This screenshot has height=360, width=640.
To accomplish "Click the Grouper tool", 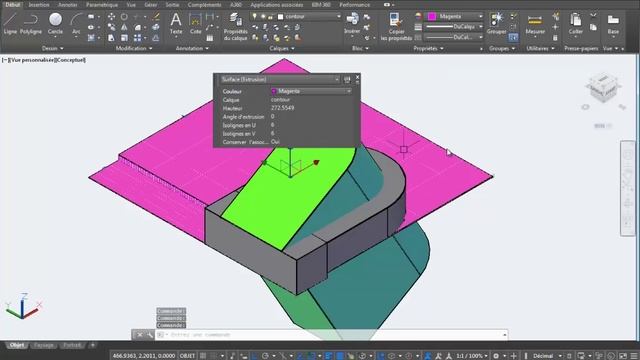I will [496, 23].
